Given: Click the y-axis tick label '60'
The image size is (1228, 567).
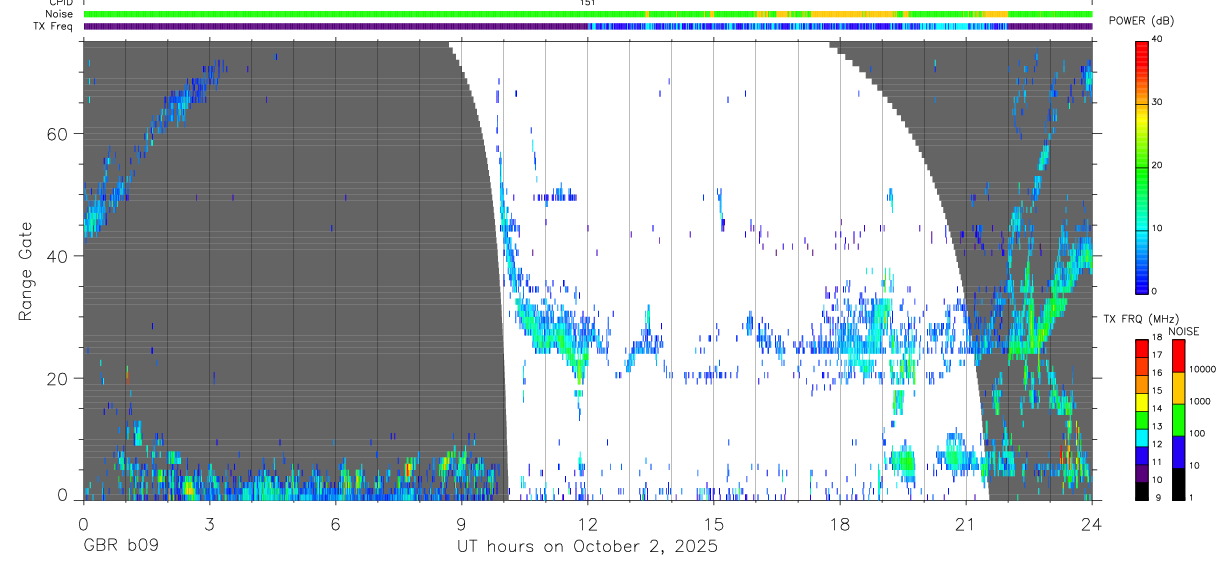Looking at the screenshot, I should 58,134.
